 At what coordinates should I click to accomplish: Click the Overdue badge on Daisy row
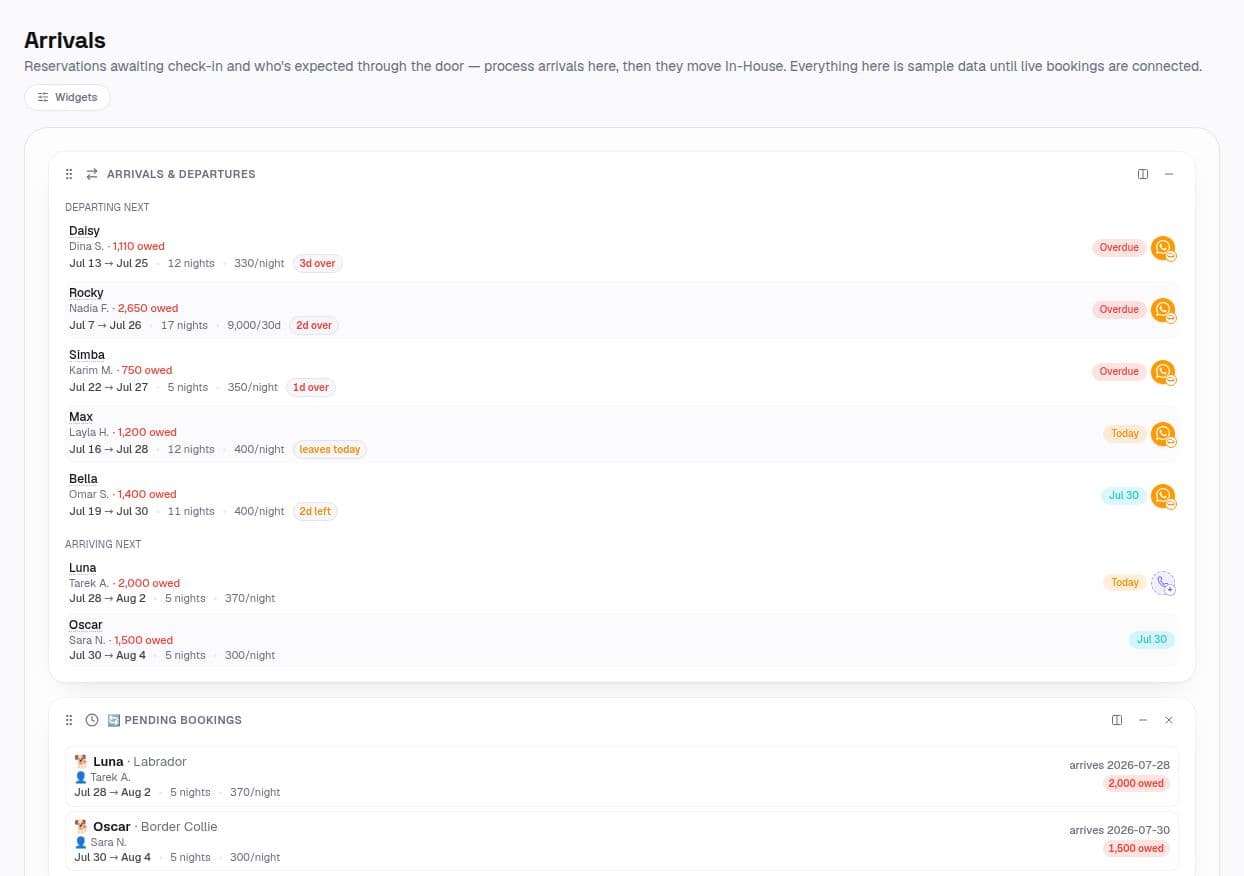[x=1119, y=248]
